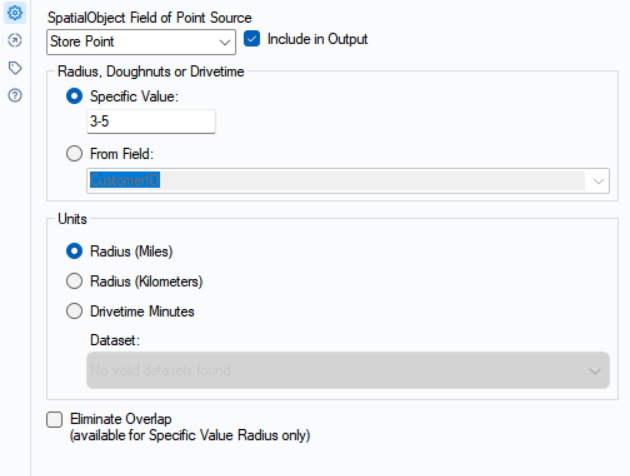Uncheck the Include in Output checkbox
Viewport: 630px width, 476px height.
252,40
